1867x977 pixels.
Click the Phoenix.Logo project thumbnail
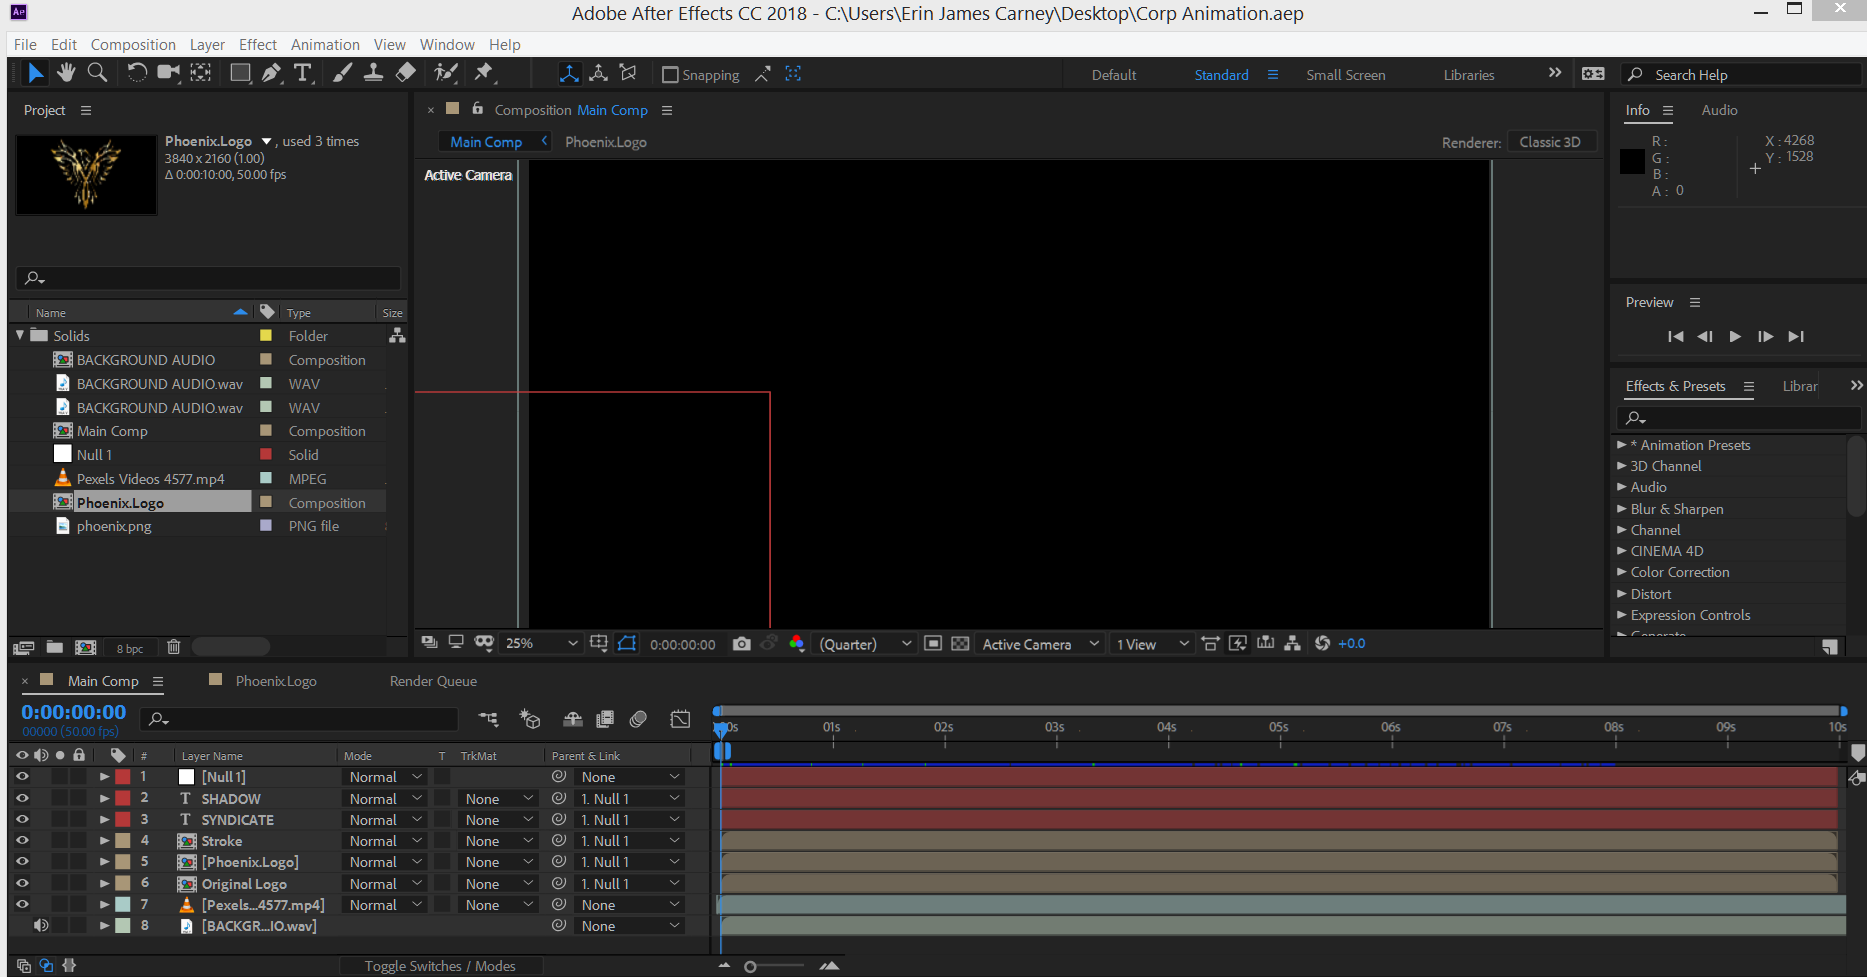tap(87, 175)
